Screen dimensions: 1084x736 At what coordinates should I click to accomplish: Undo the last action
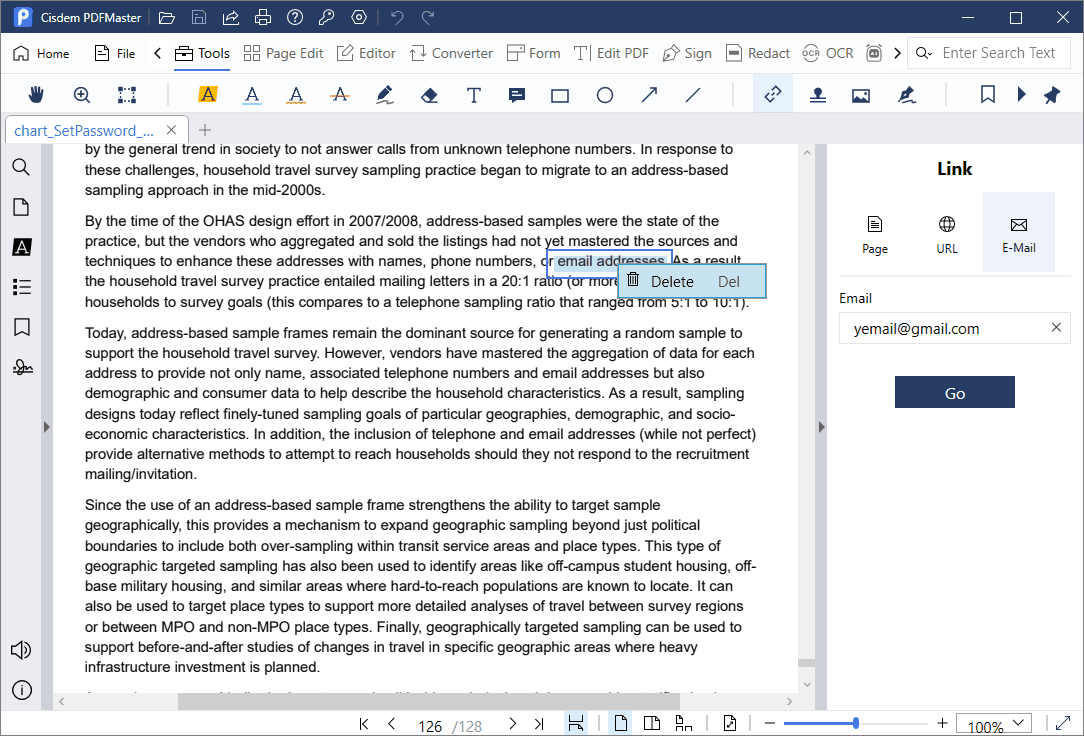click(x=397, y=17)
